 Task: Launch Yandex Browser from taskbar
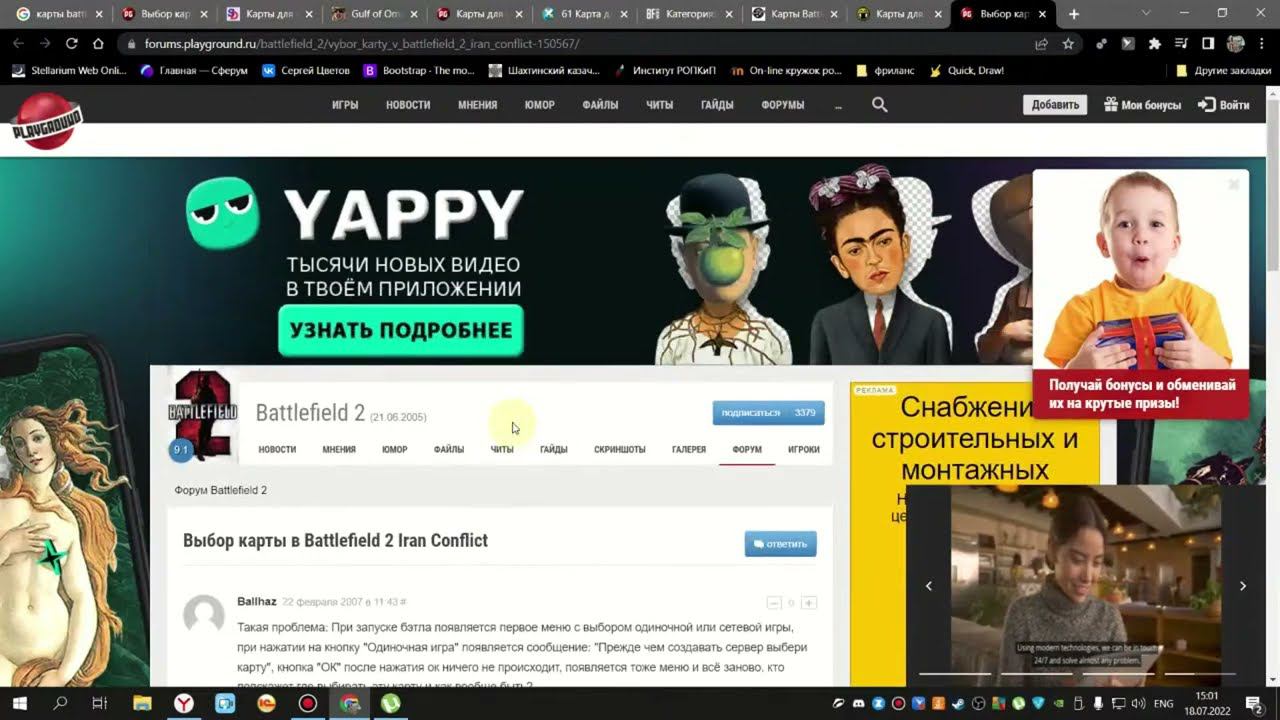tap(184, 704)
